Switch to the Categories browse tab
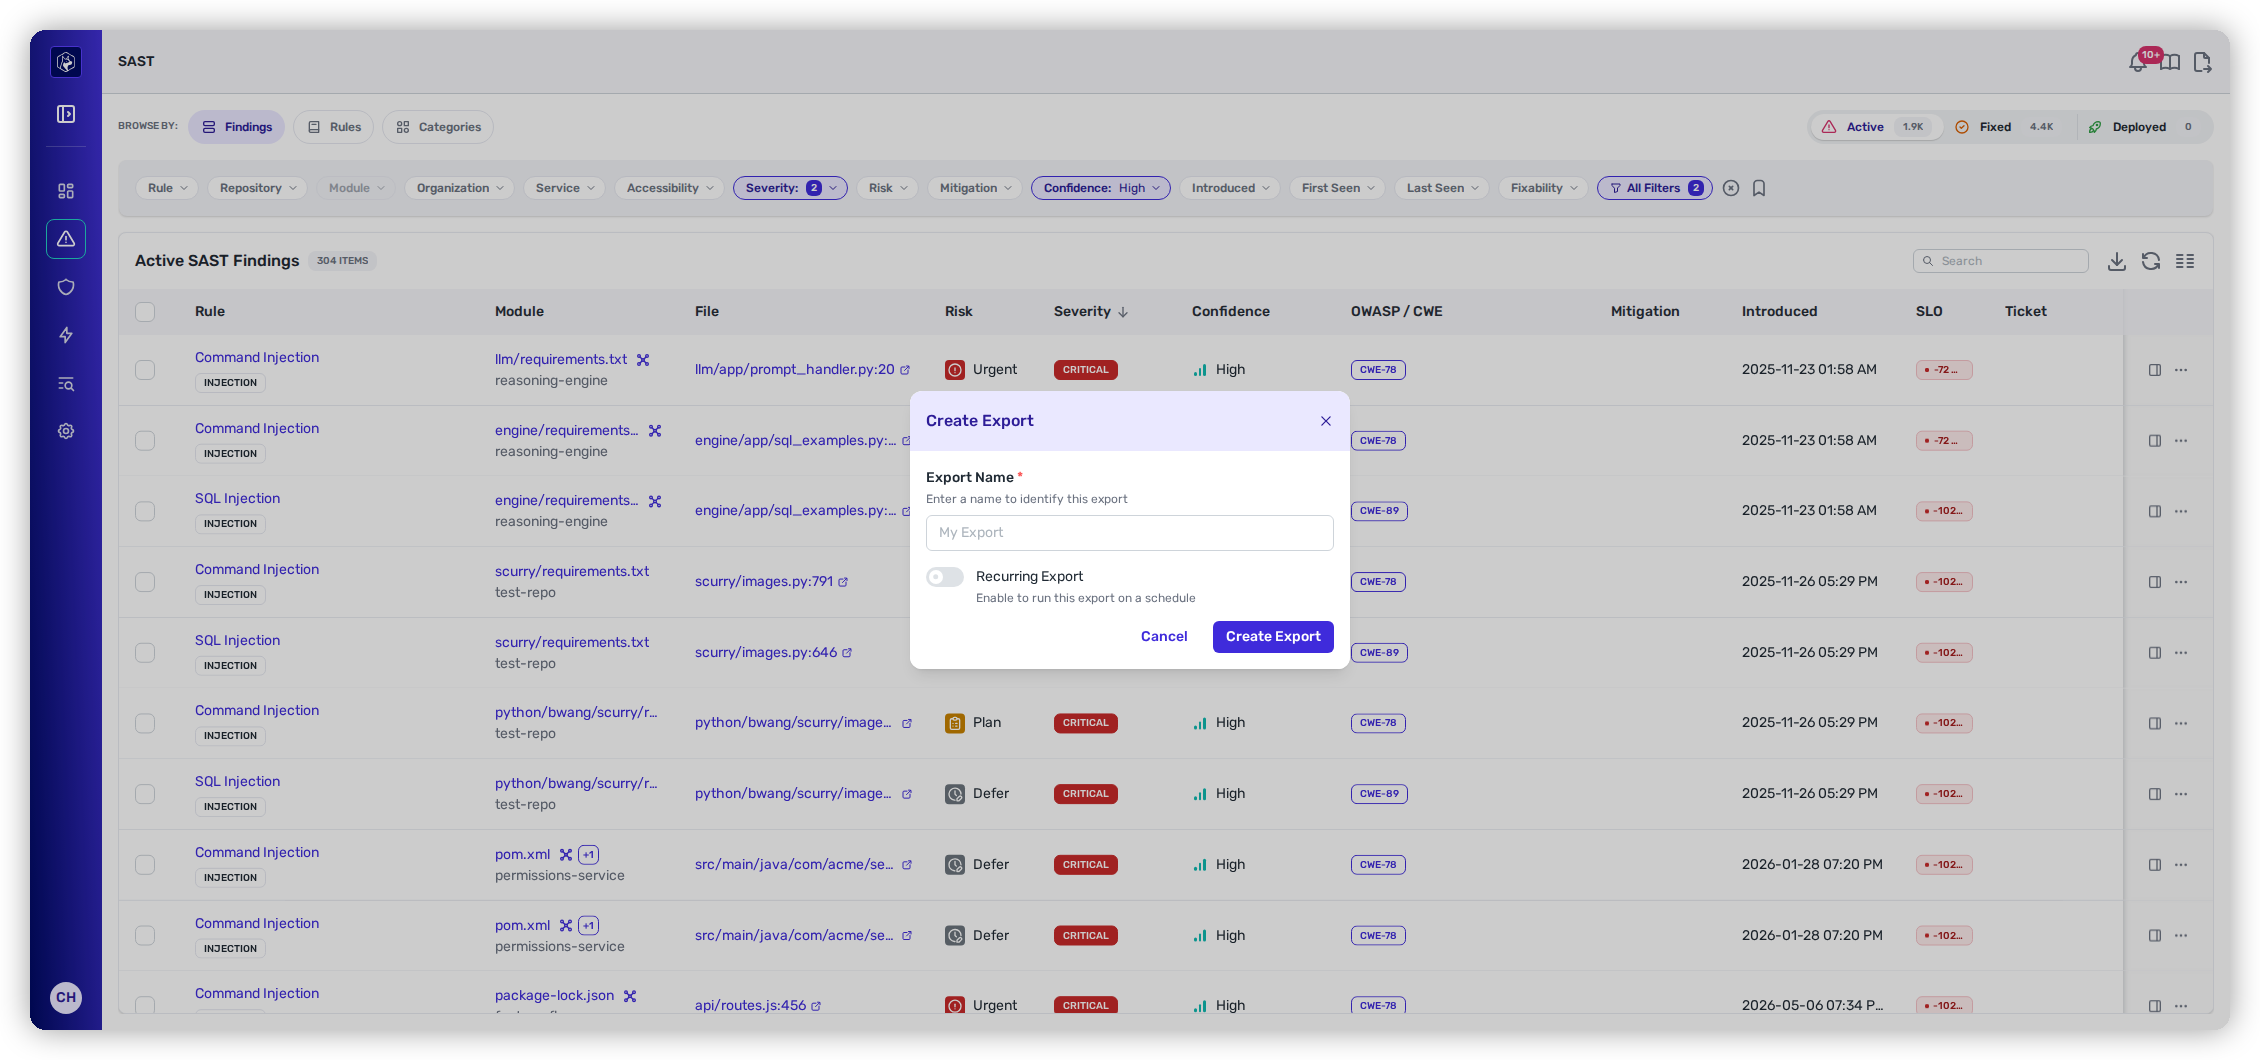This screenshot has height=1060, width=2260. pos(438,127)
